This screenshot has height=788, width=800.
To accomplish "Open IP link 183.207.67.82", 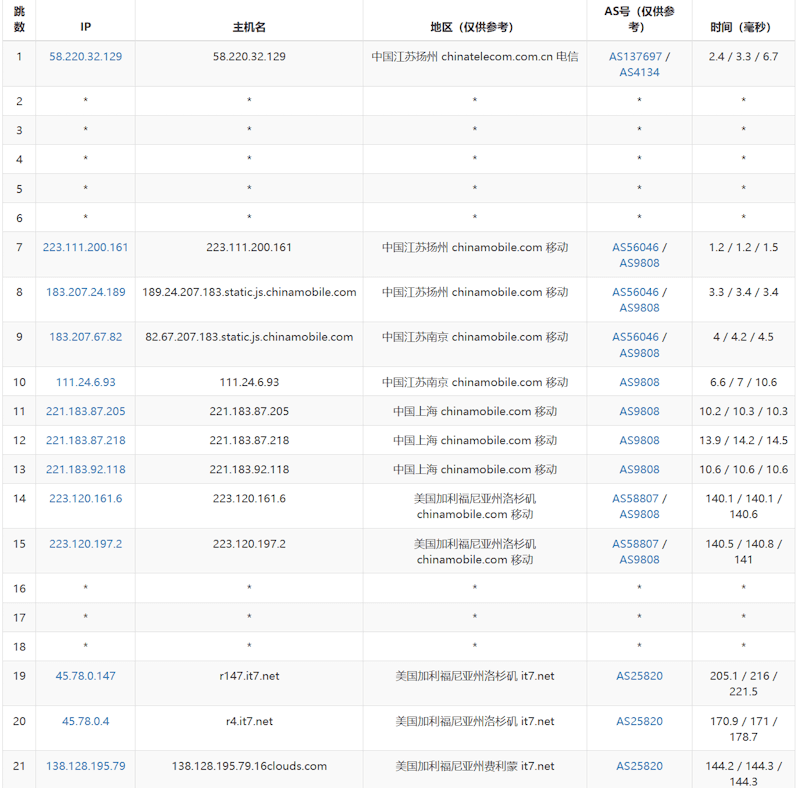I will click(85, 337).
